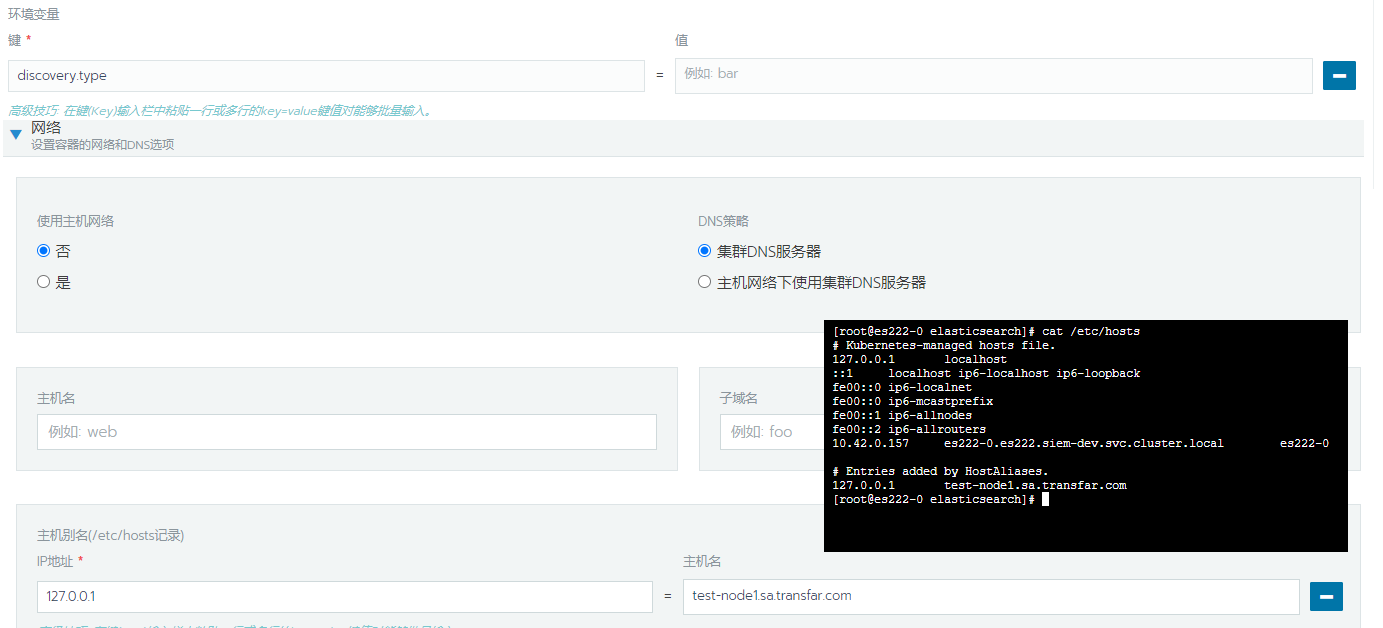1383x628 pixels.
Task: Click the terminal prompt cursor on last line
Action: point(1045,499)
